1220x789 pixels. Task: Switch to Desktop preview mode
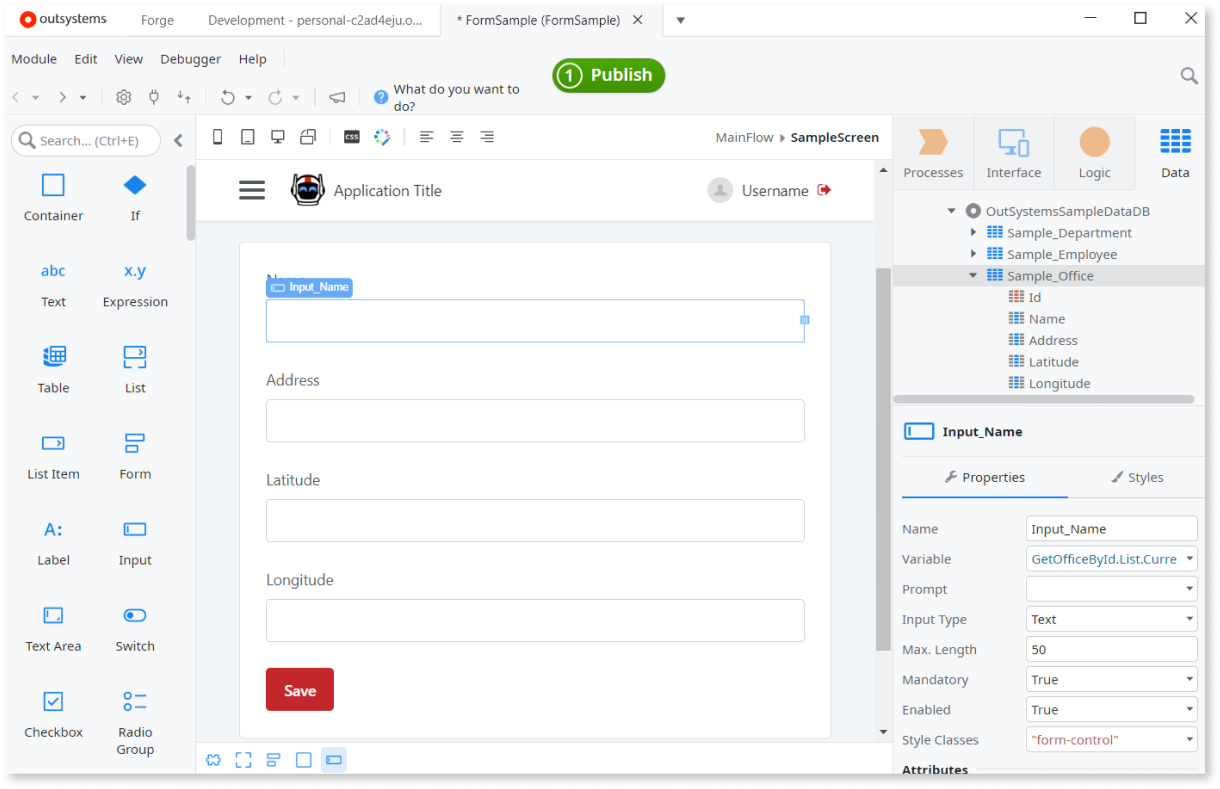277,136
